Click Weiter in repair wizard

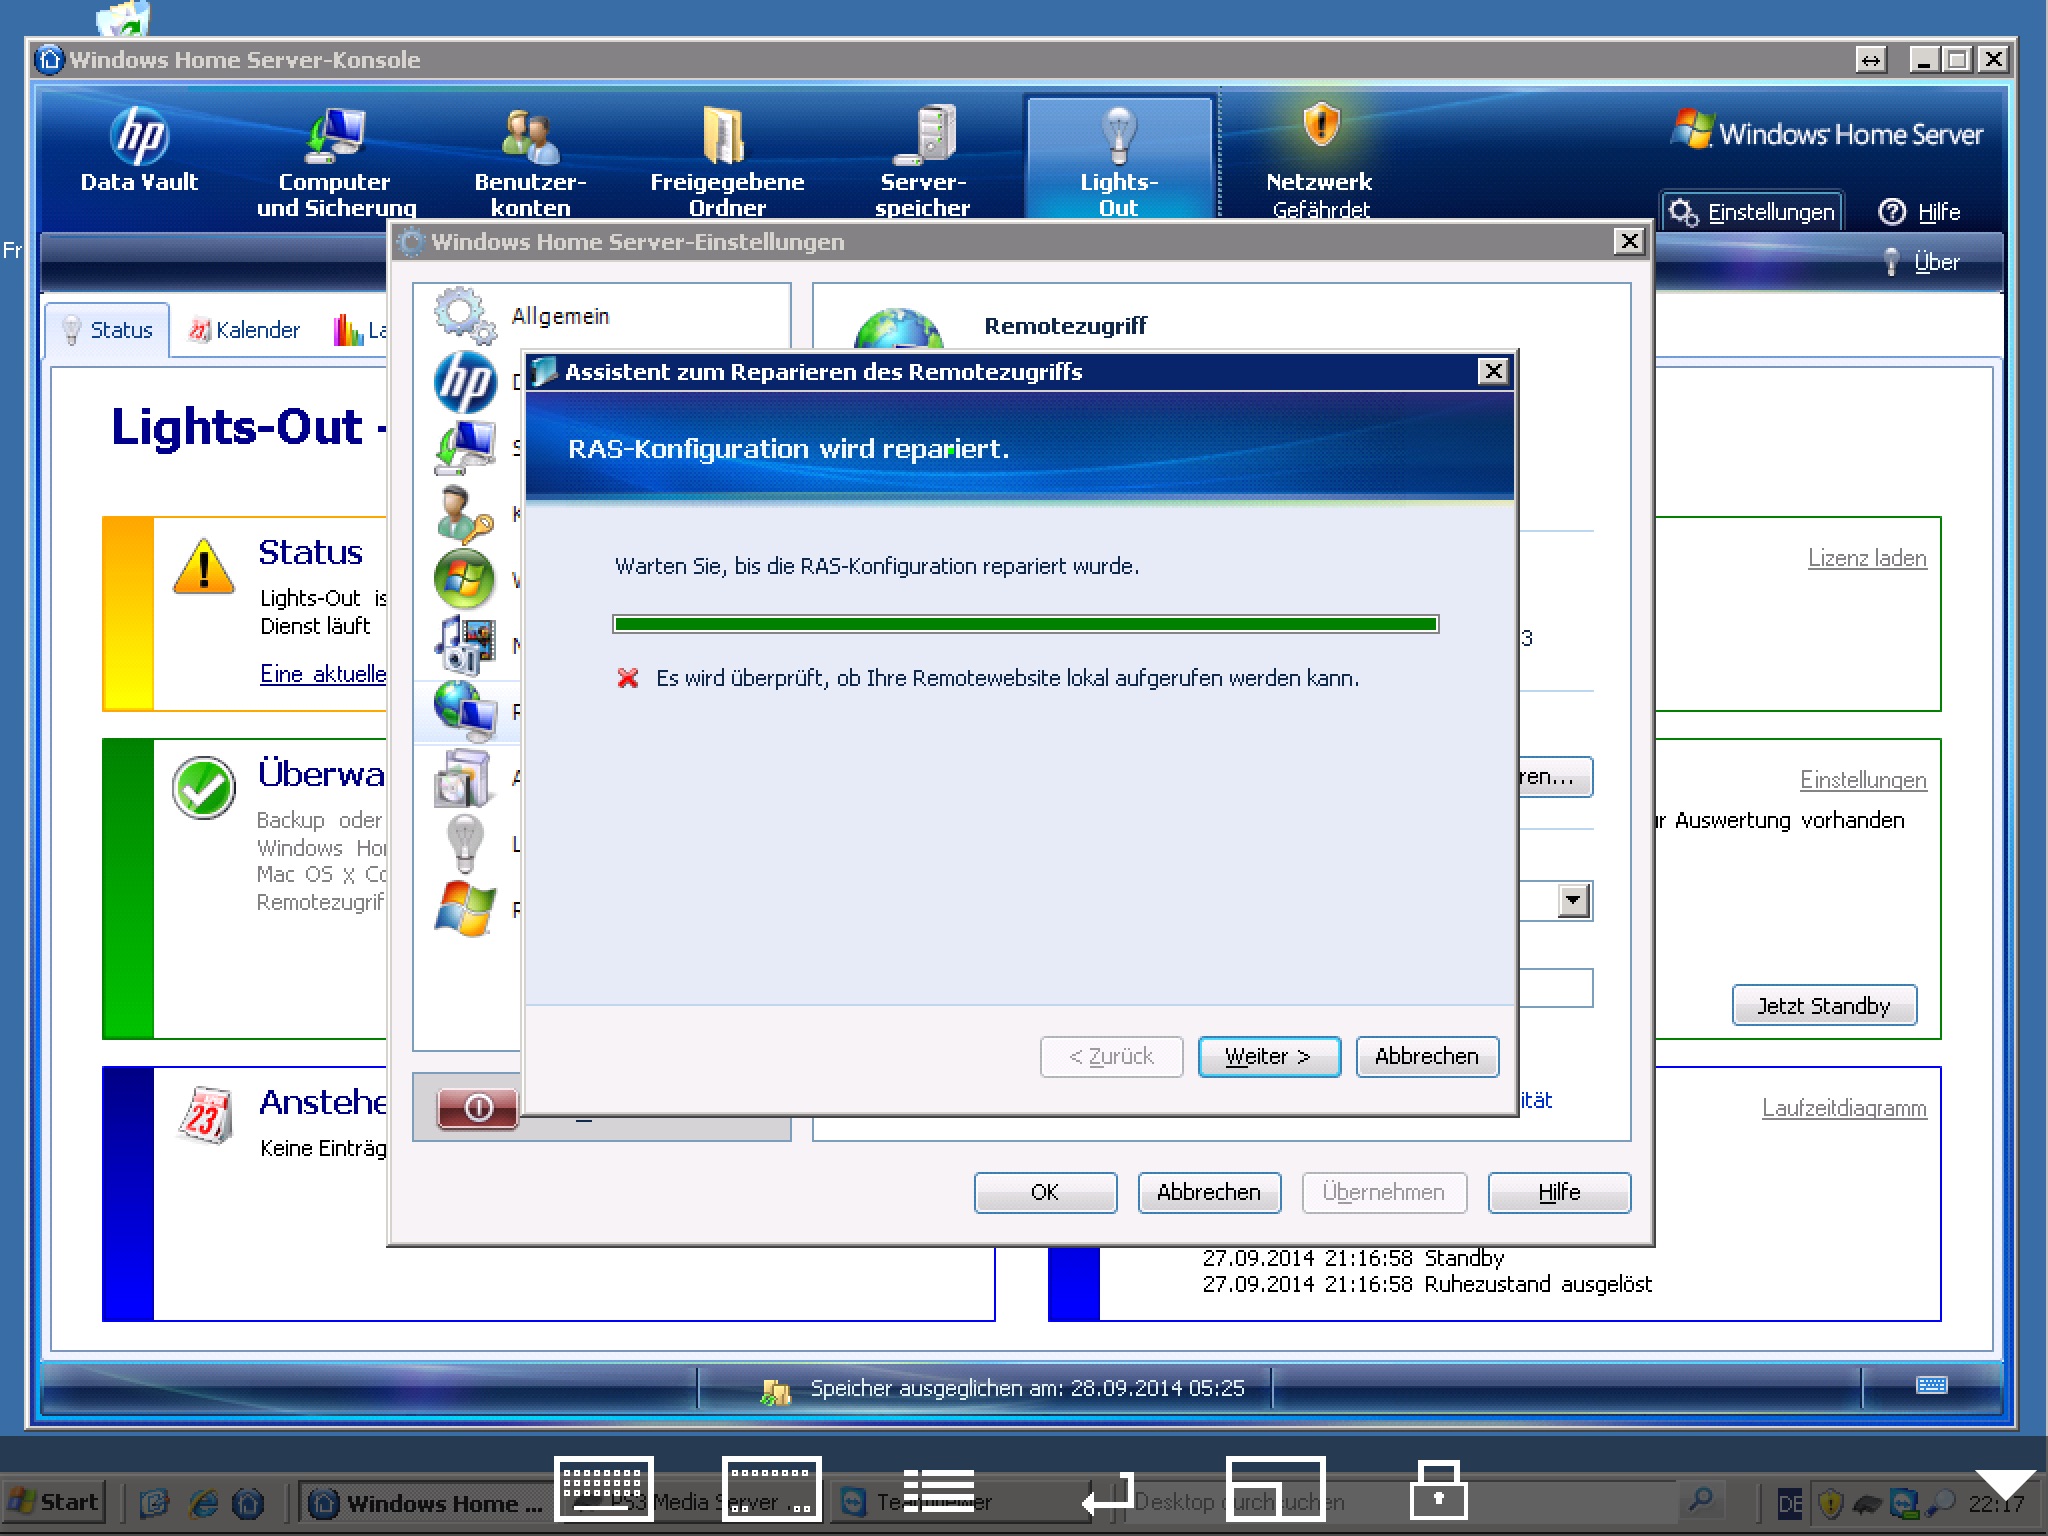(1268, 1056)
